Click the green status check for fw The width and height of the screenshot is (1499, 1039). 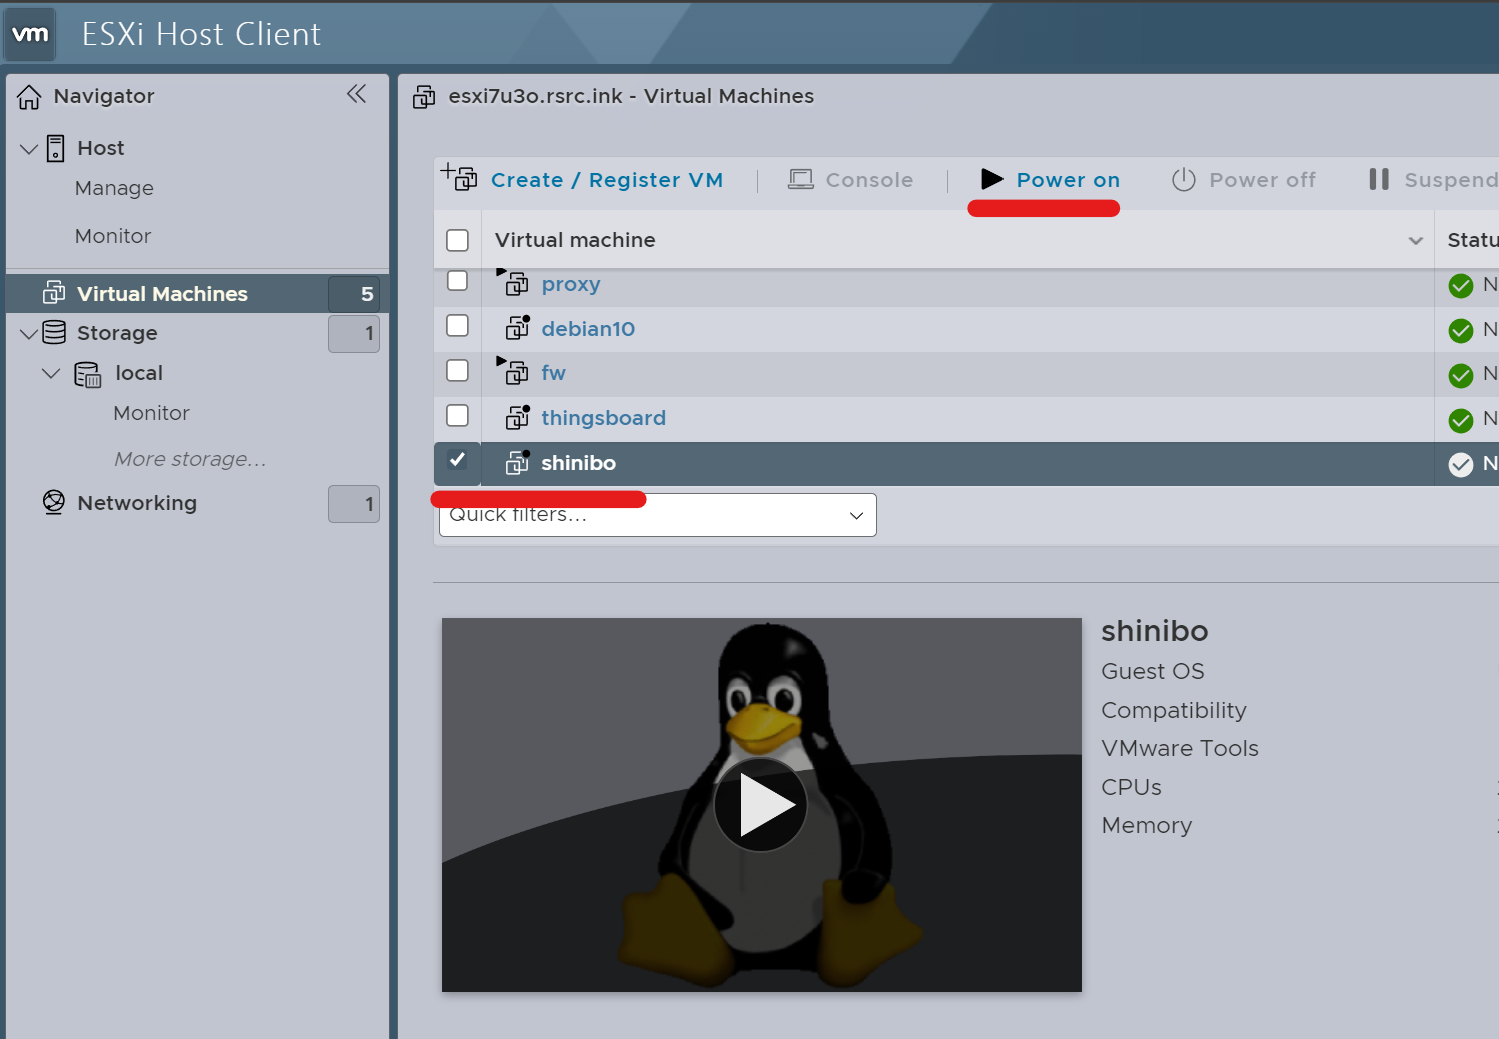(1461, 376)
